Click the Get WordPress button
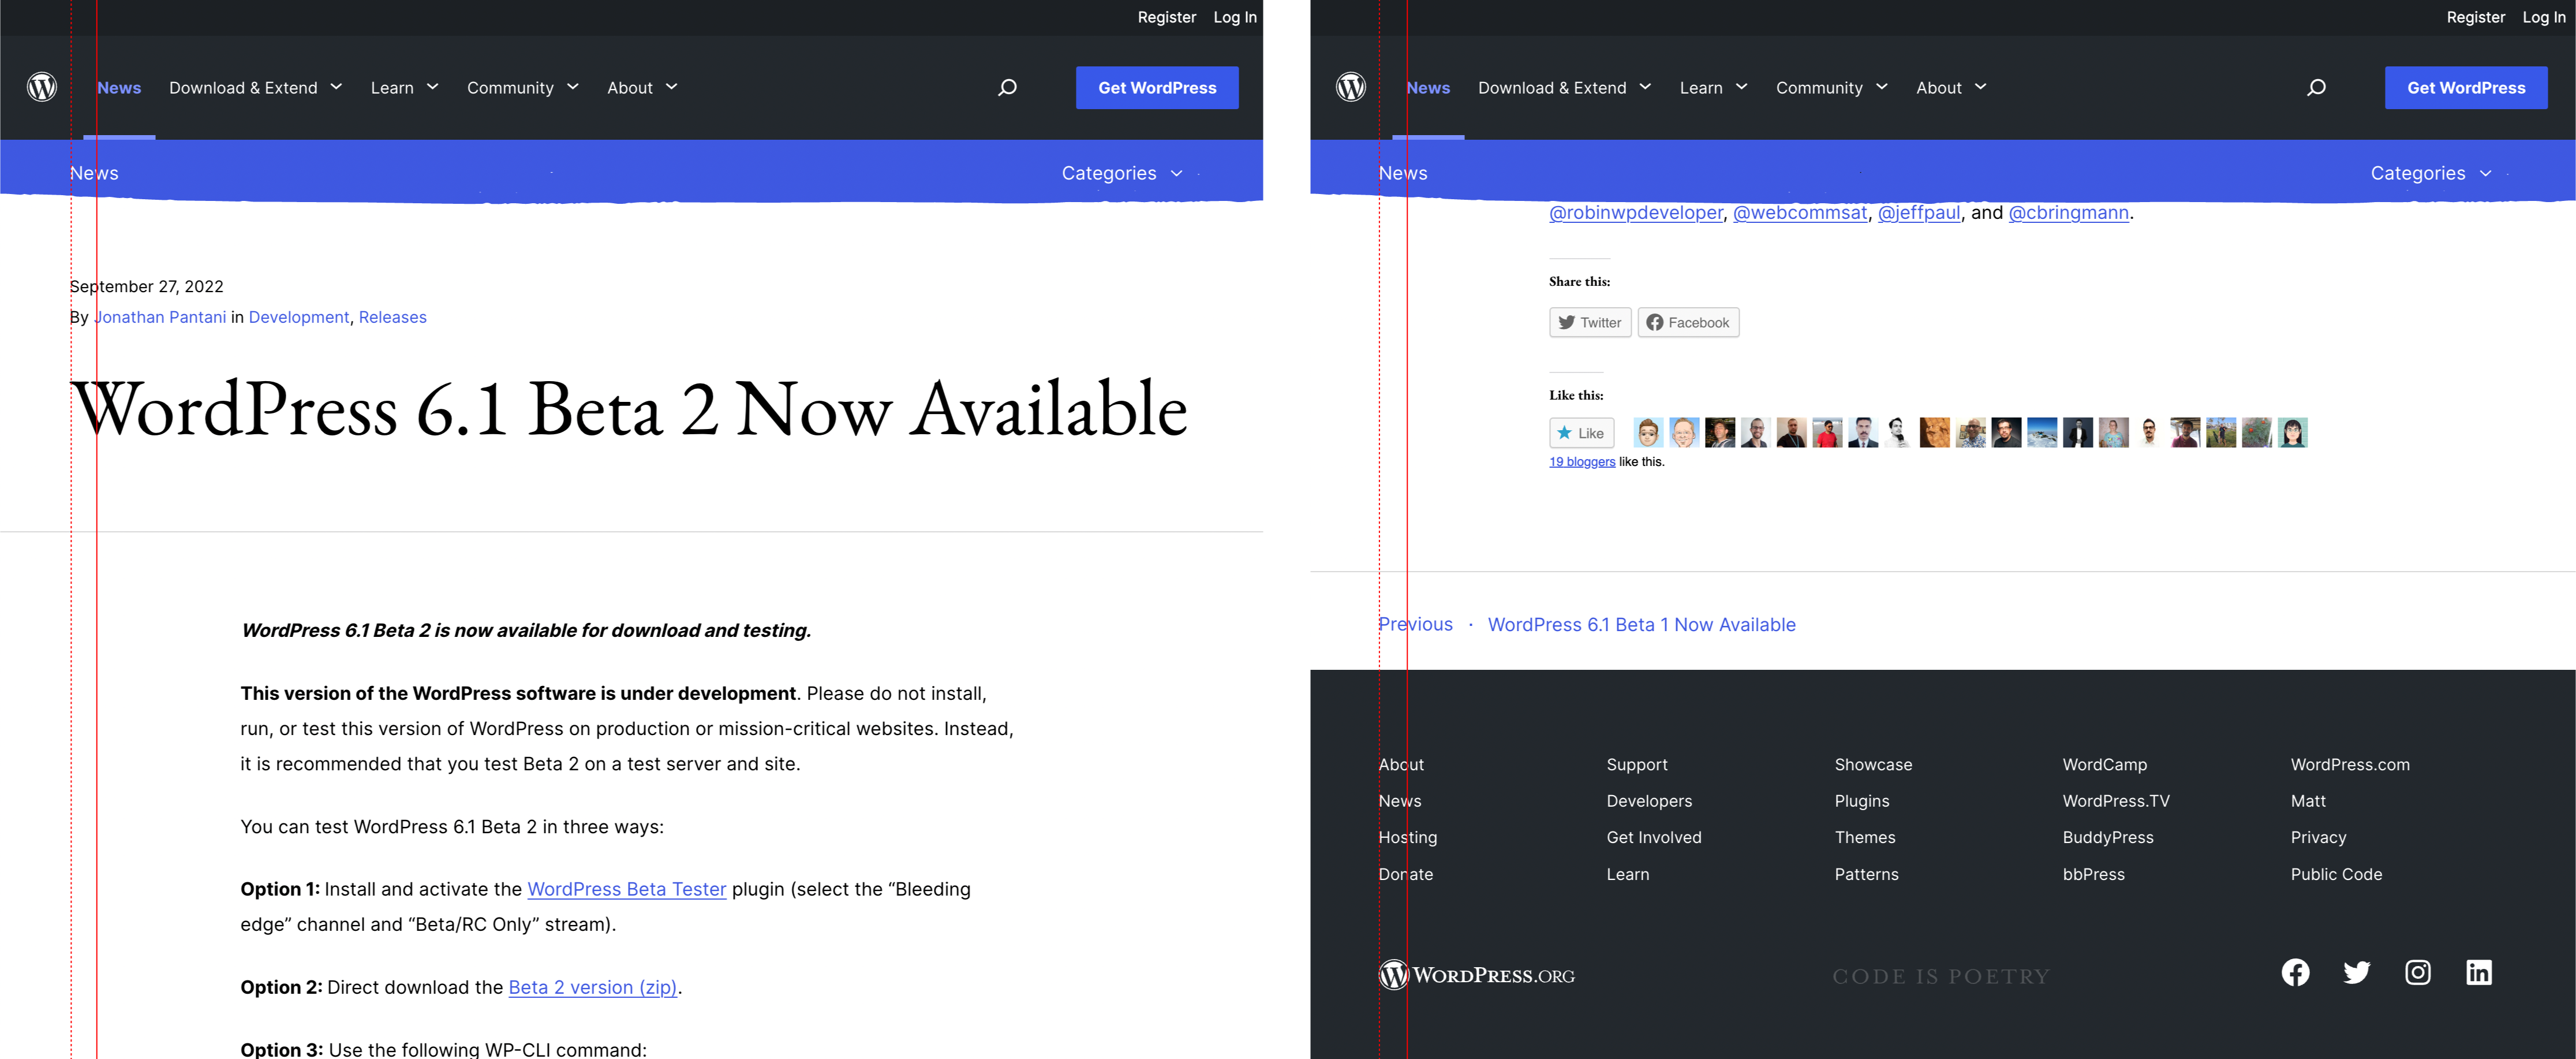This screenshot has height=1059, width=2576. (1157, 87)
